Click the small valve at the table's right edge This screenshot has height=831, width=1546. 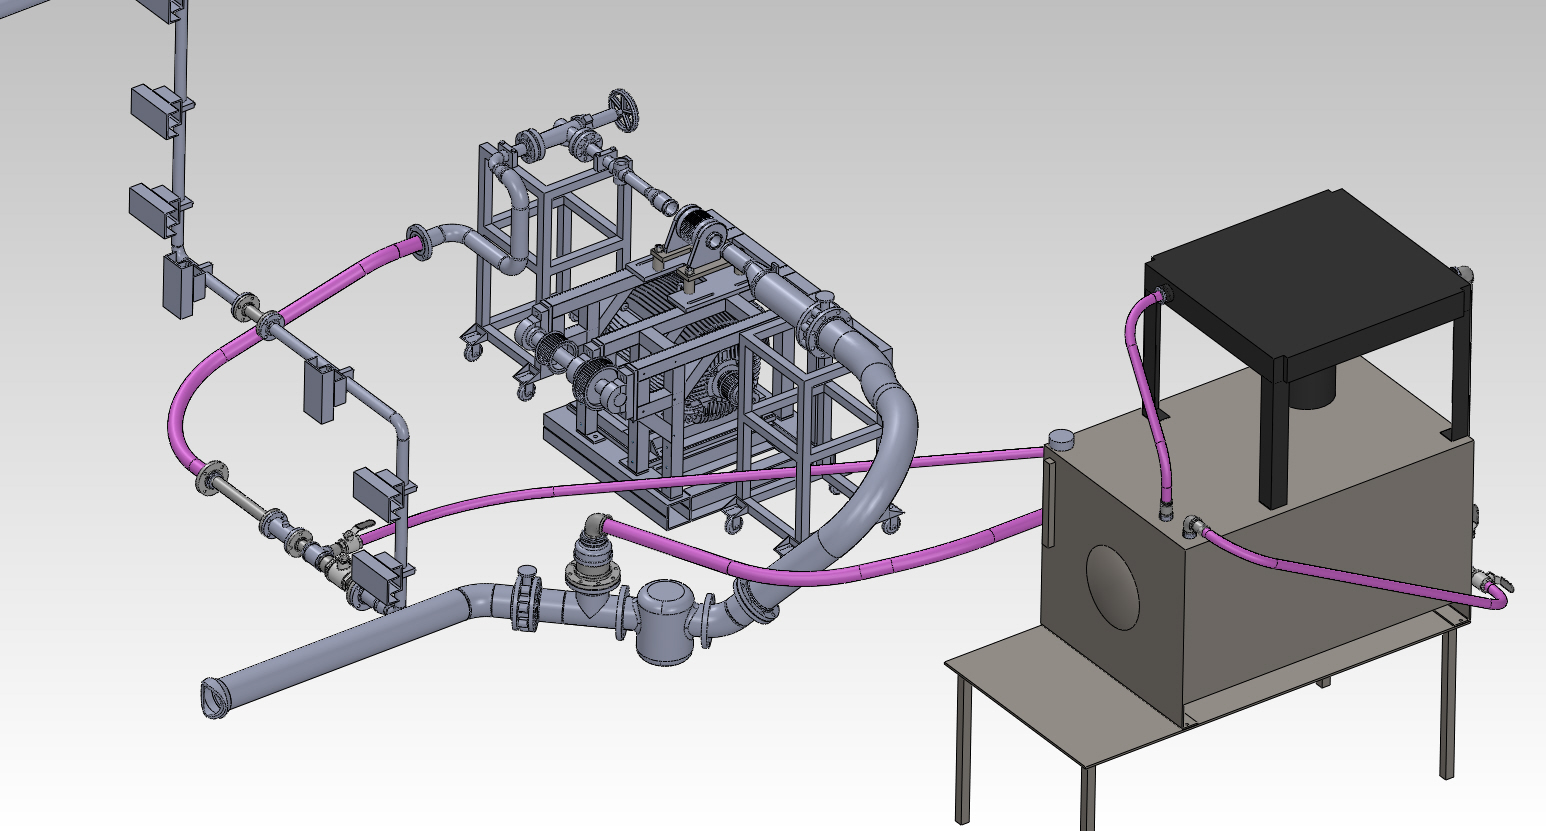tap(1492, 580)
